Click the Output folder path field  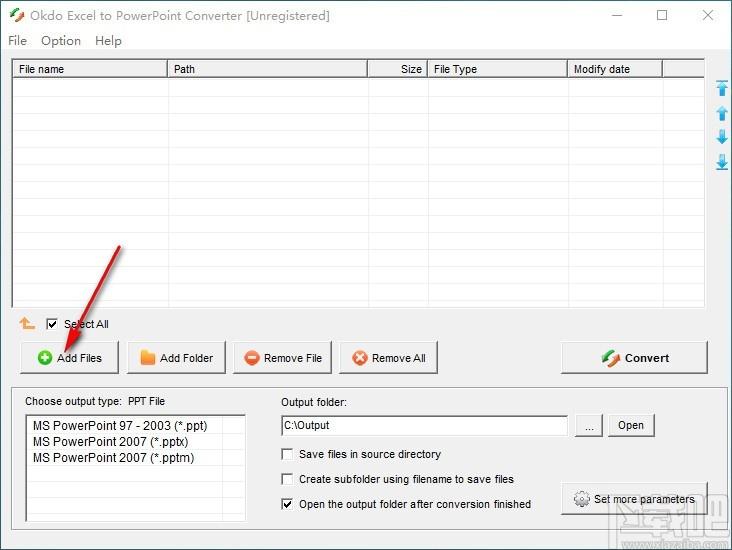[425, 425]
